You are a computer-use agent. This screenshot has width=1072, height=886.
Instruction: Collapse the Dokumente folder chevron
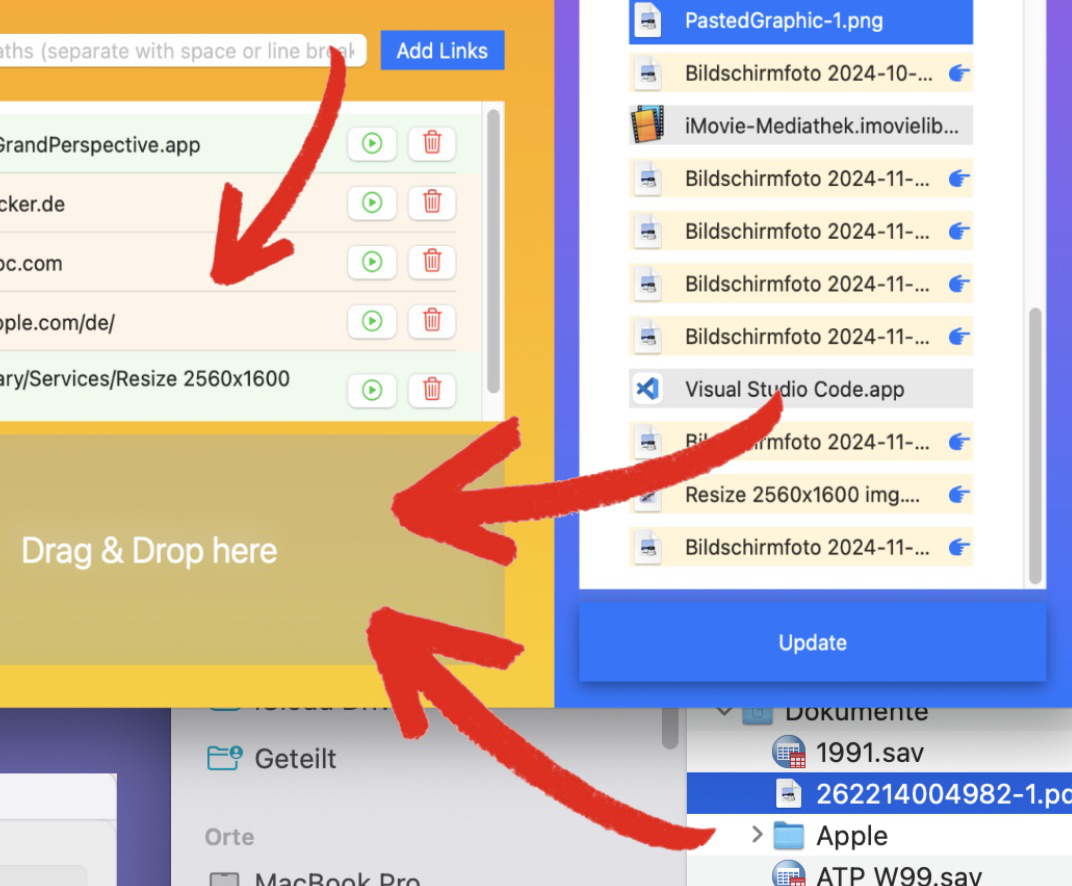[724, 712]
